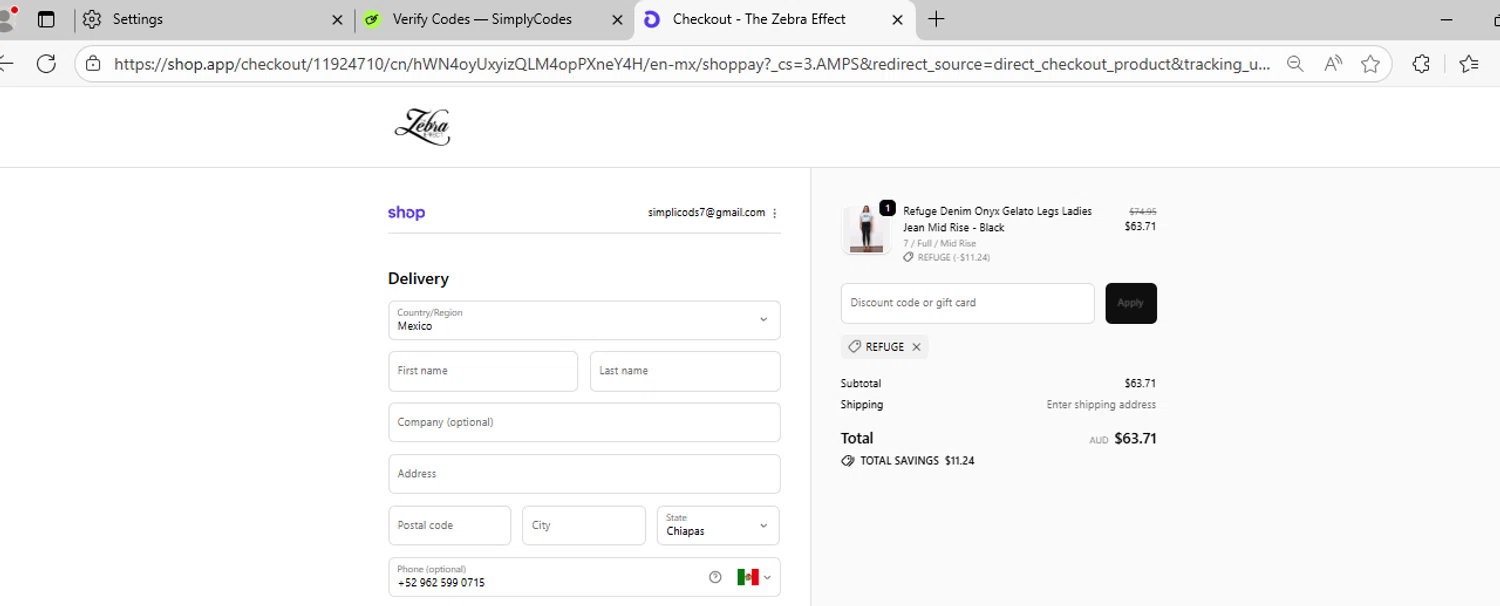The height and width of the screenshot is (606, 1500).
Task: Click the Delivery section heading
Action: (418, 279)
